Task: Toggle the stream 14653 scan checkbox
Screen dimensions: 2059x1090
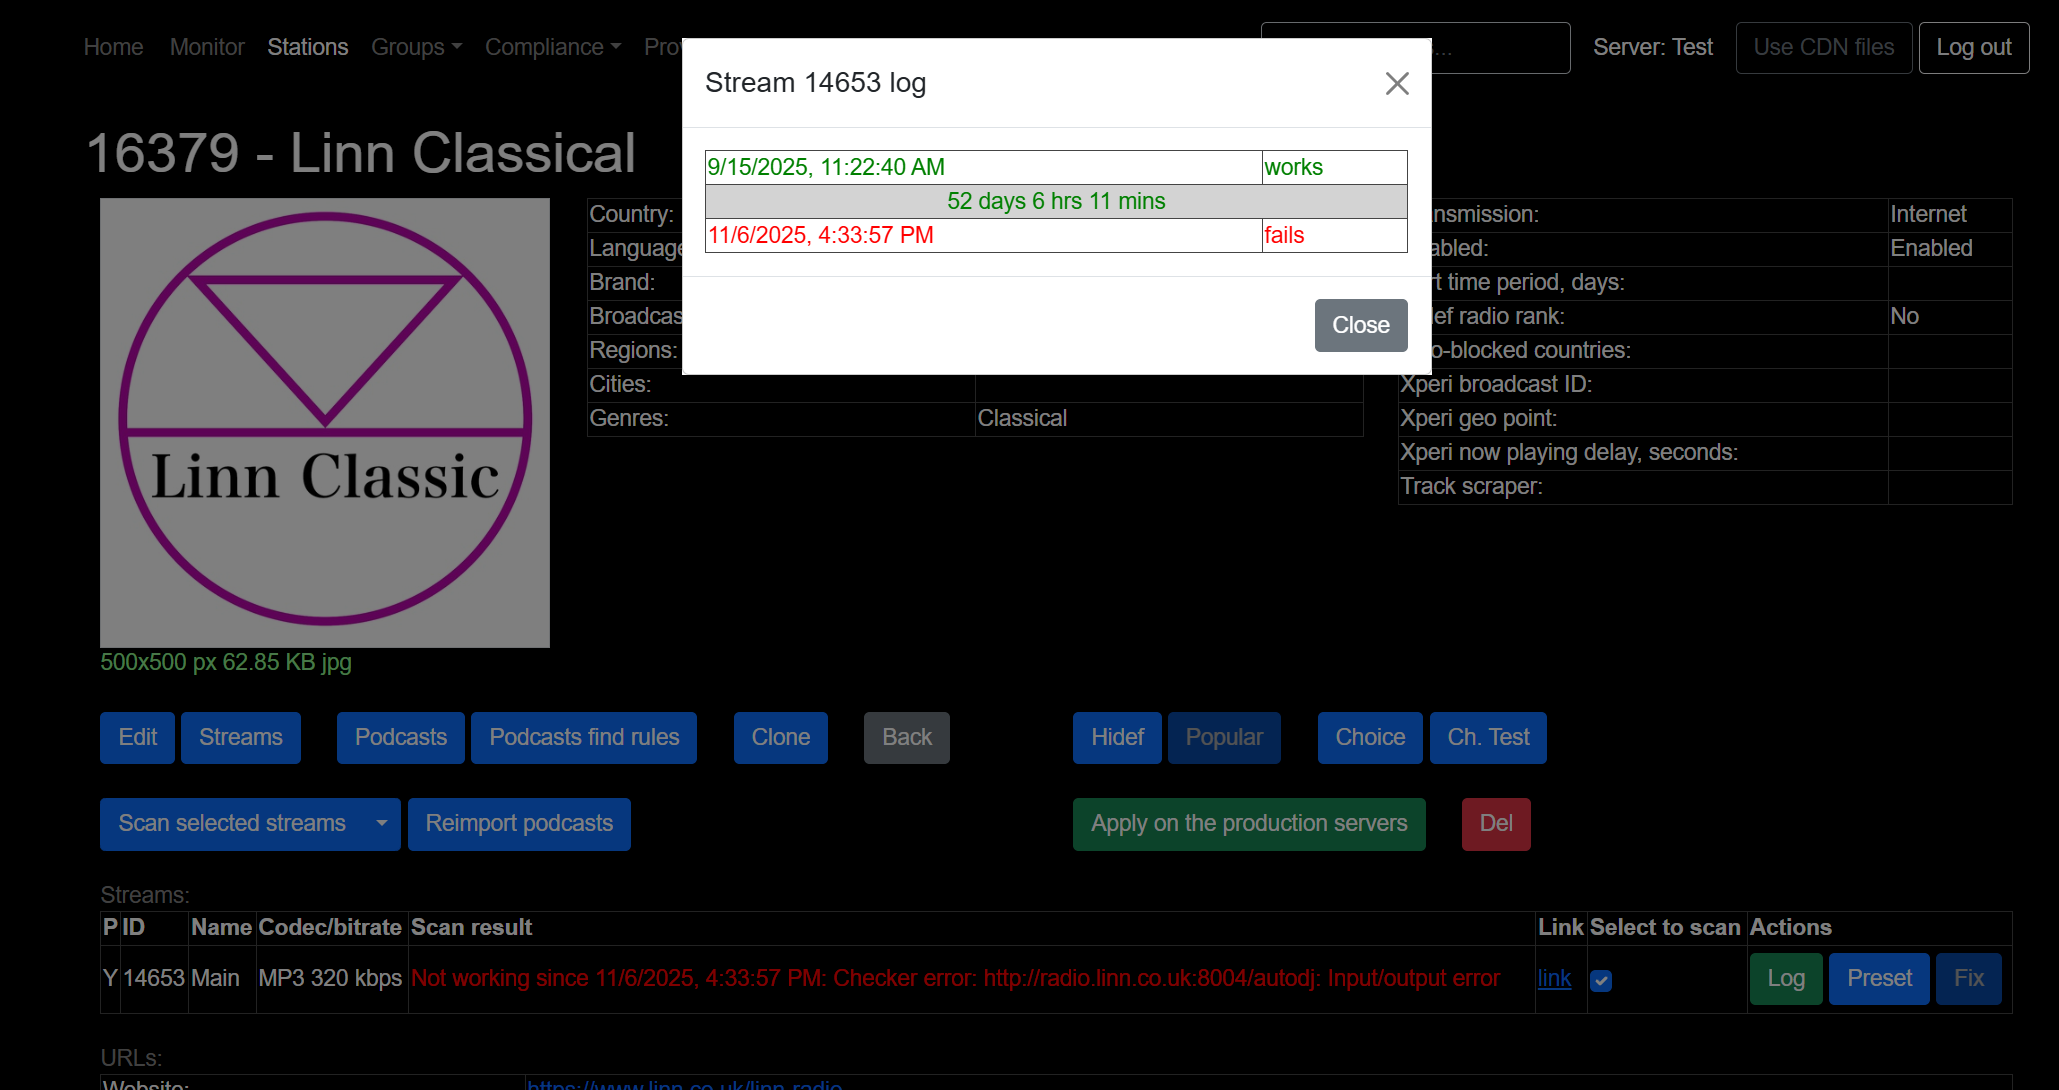Action: [1601, 980]
